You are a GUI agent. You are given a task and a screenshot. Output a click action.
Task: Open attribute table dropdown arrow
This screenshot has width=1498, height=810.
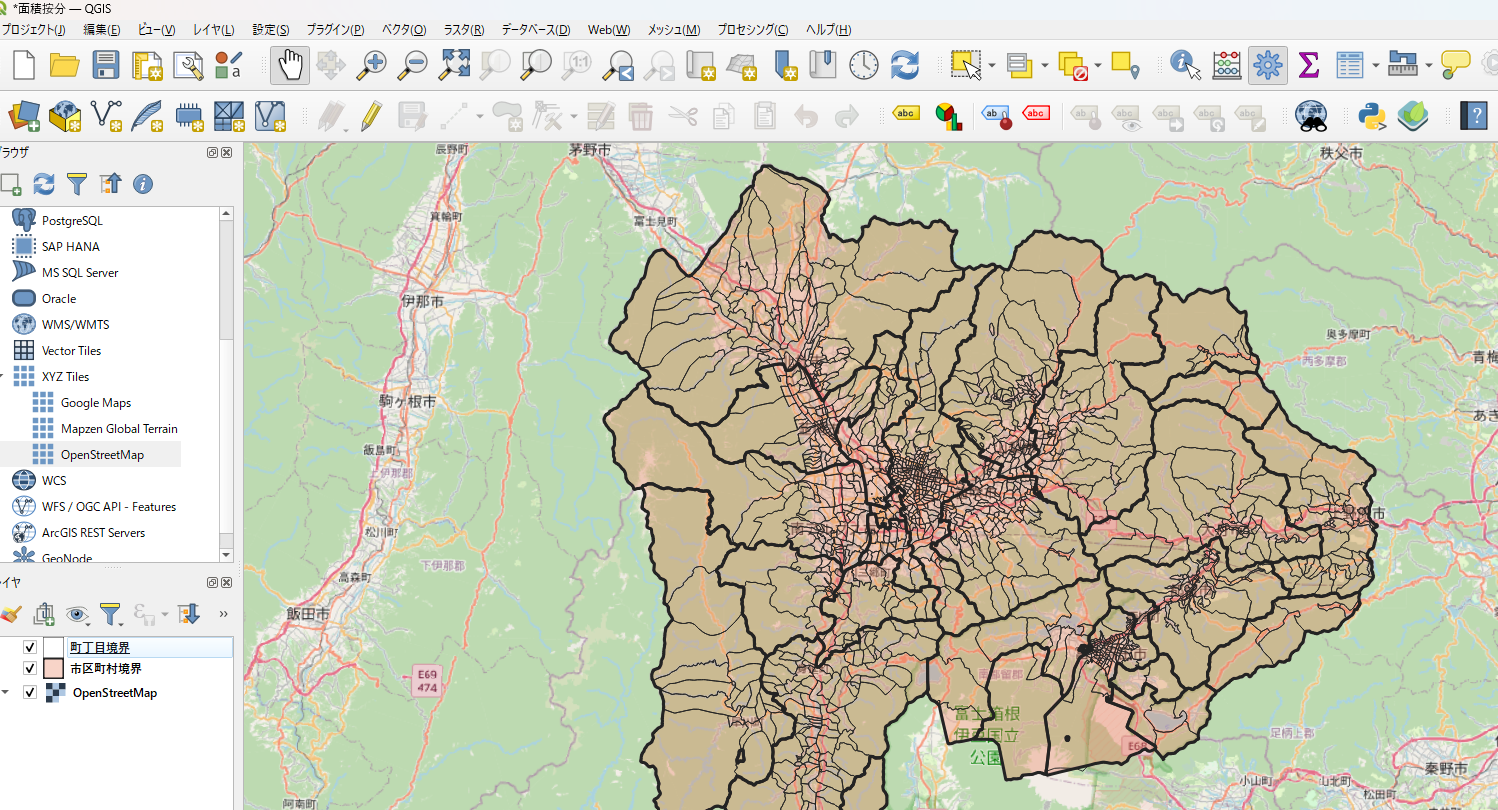coord(1376,66)
